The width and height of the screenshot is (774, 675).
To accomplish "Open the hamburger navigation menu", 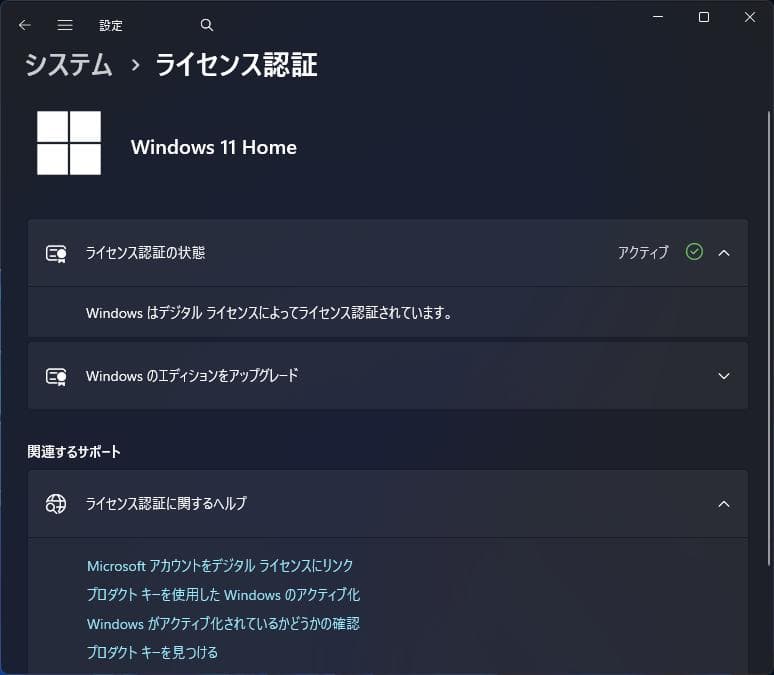I will 65,25.
